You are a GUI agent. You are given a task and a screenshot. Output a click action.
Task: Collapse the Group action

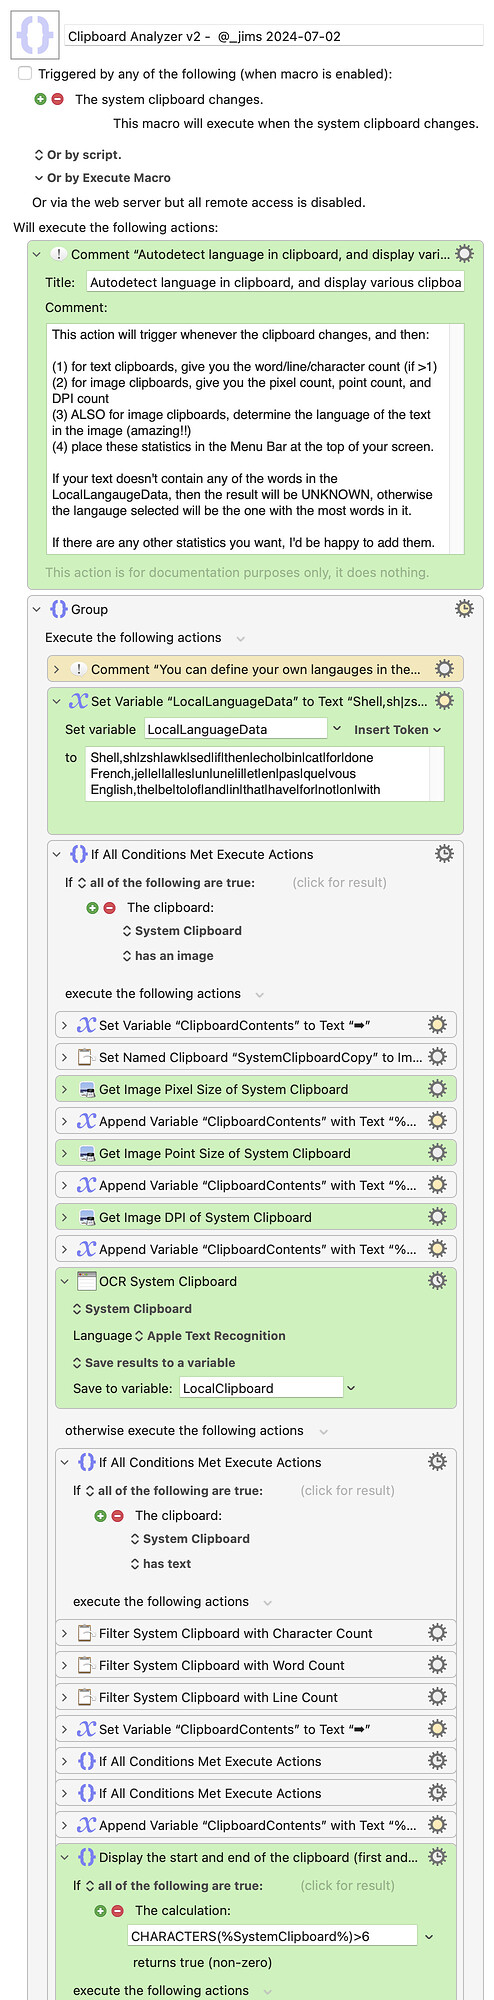[x=37, y=609]
